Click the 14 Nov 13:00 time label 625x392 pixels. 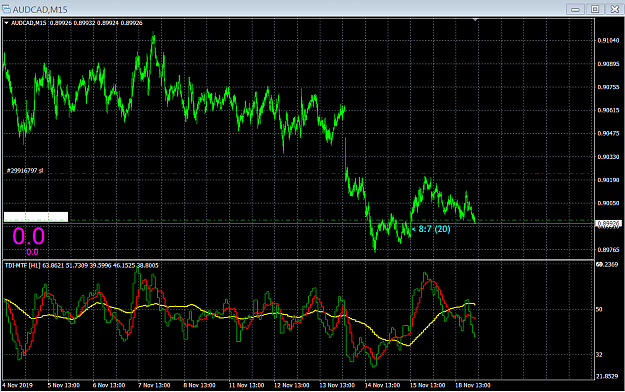coord(382,385)
